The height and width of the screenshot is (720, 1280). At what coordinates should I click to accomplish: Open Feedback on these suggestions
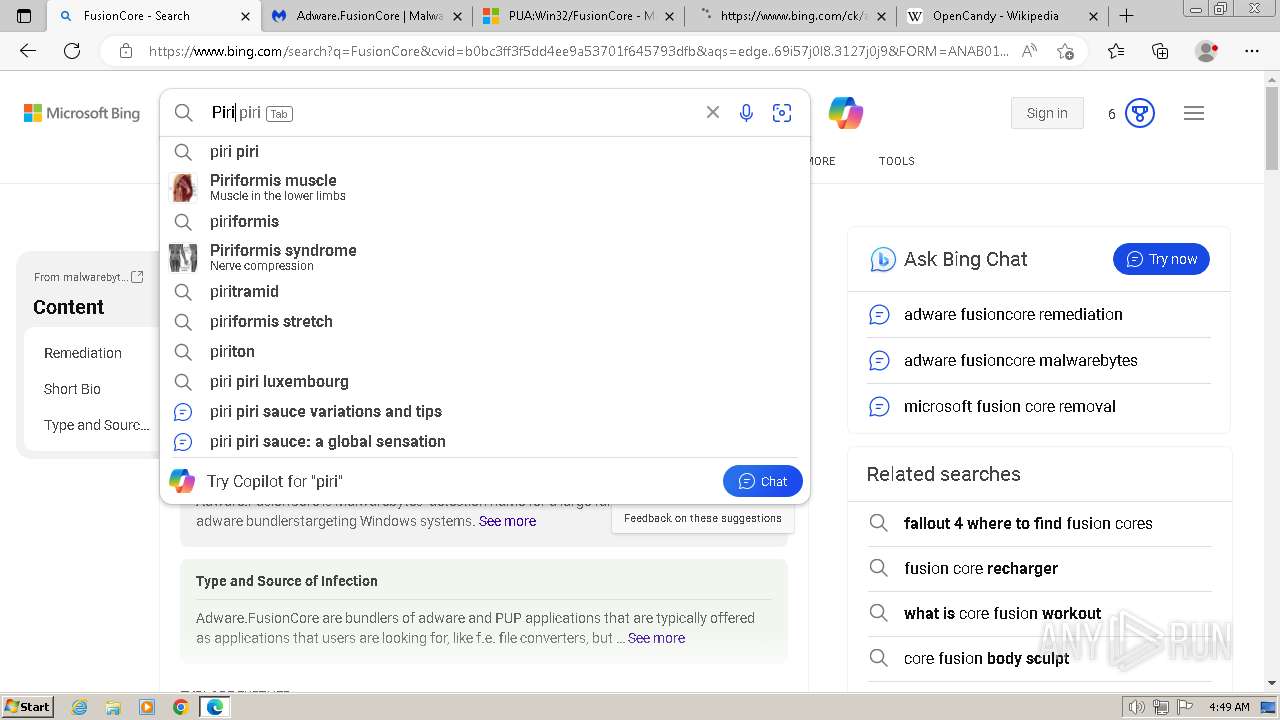click(x=703, y=518)
